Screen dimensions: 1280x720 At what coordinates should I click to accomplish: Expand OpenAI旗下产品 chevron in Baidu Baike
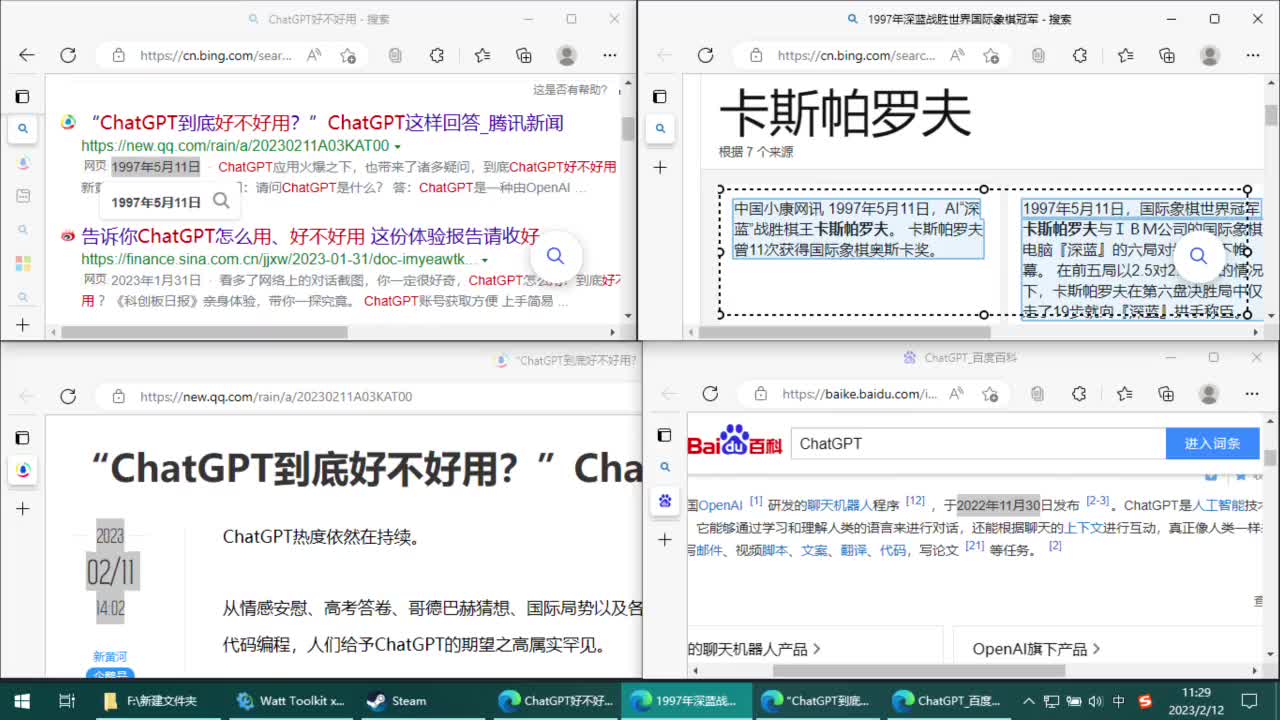click(1097, 649)
